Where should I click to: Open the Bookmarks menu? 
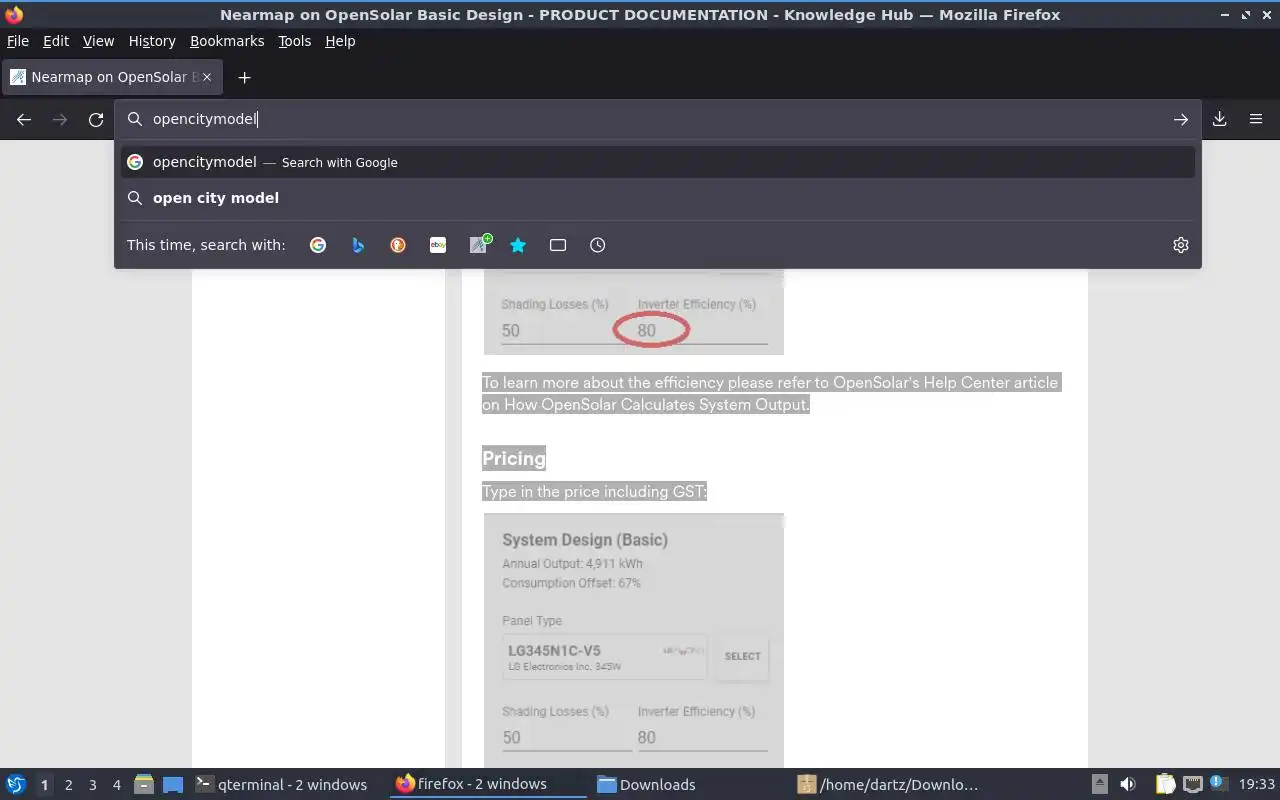[x=227, y=41]
